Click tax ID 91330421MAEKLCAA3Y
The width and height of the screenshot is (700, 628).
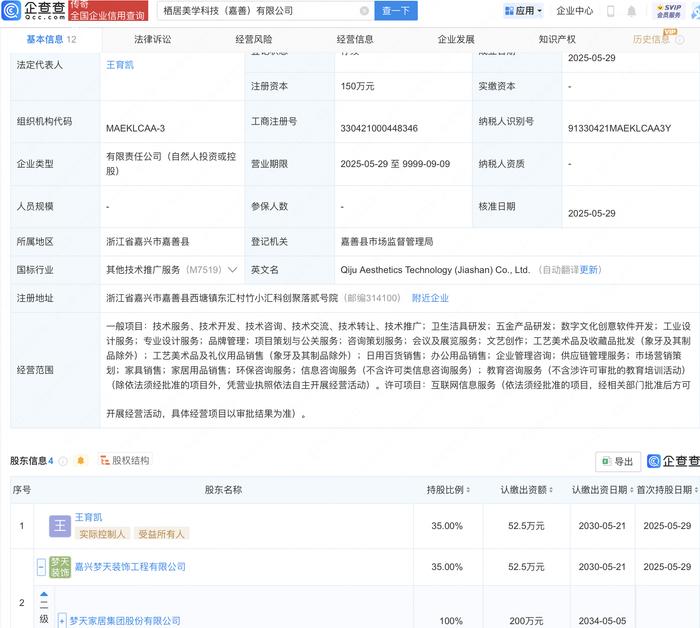click(x=619, y=129)
